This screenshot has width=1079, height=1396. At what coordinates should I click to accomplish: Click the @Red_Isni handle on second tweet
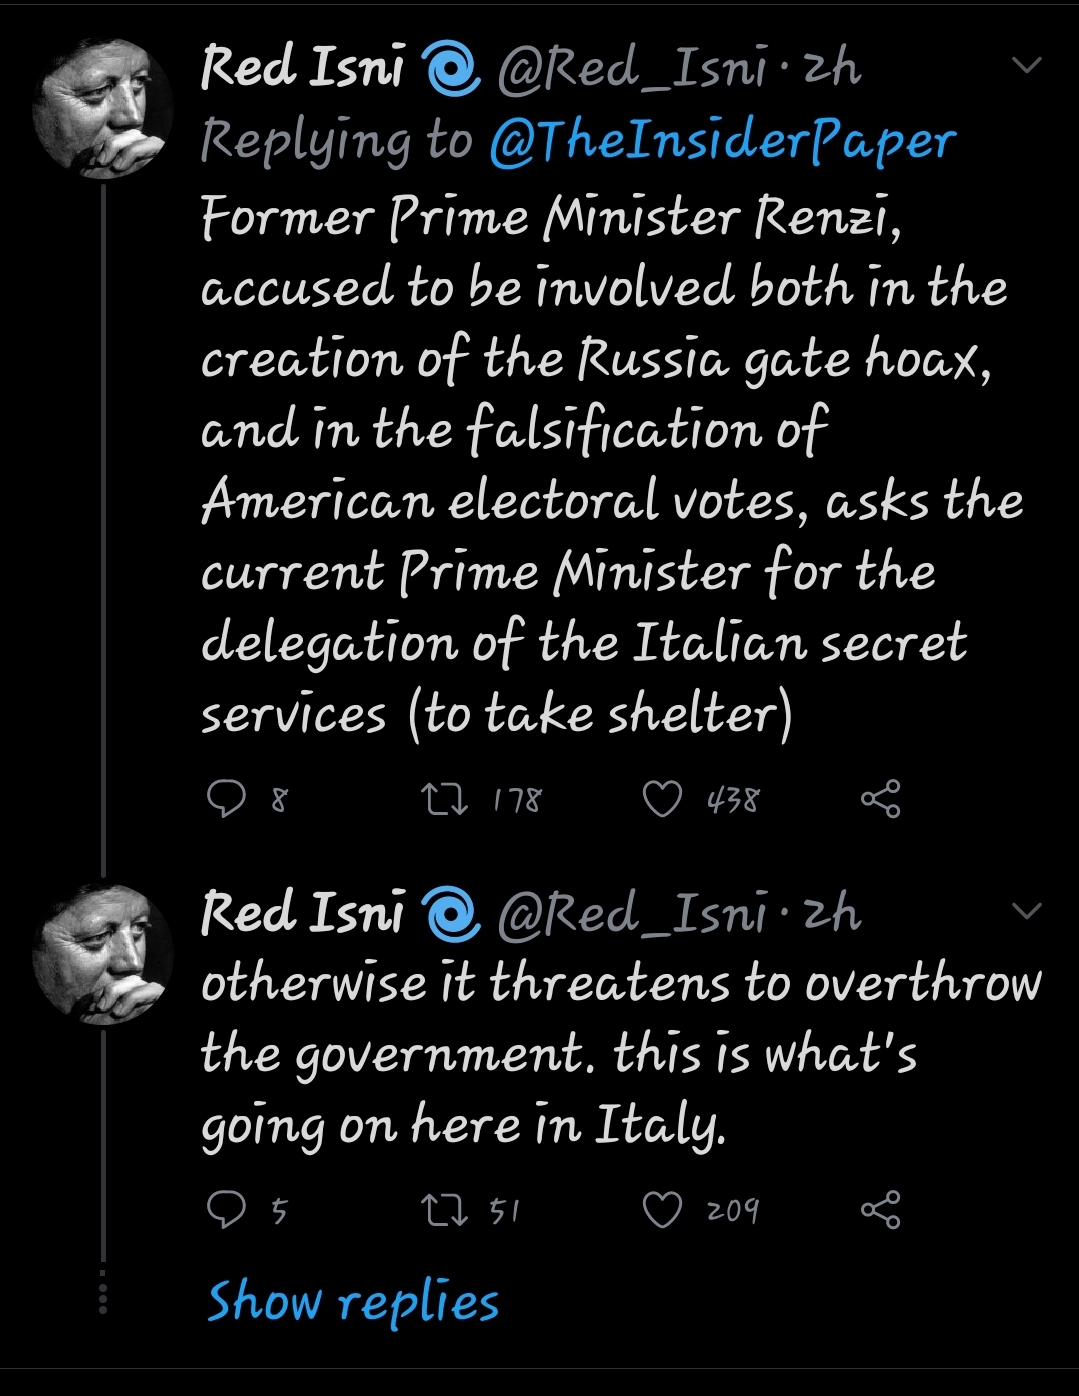(632, 913)
